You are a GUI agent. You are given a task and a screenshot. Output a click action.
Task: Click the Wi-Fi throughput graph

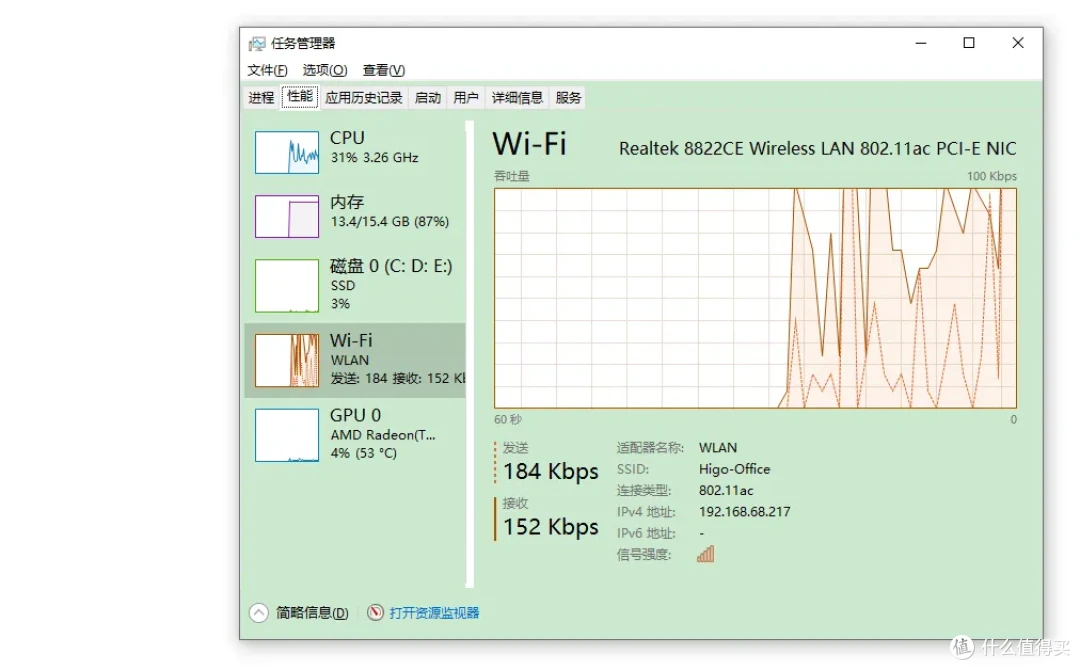click(x=755, y=298)
